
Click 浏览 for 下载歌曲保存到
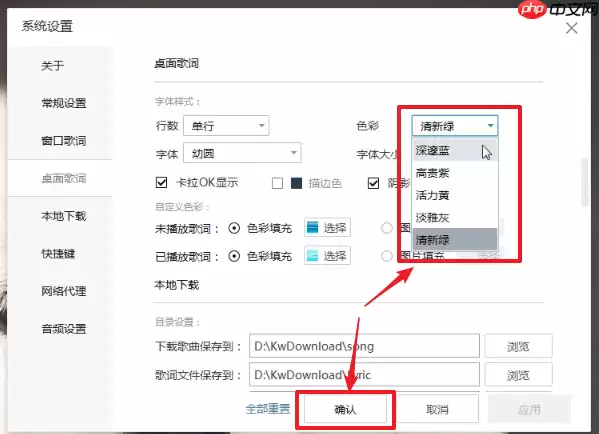[518, 346]
